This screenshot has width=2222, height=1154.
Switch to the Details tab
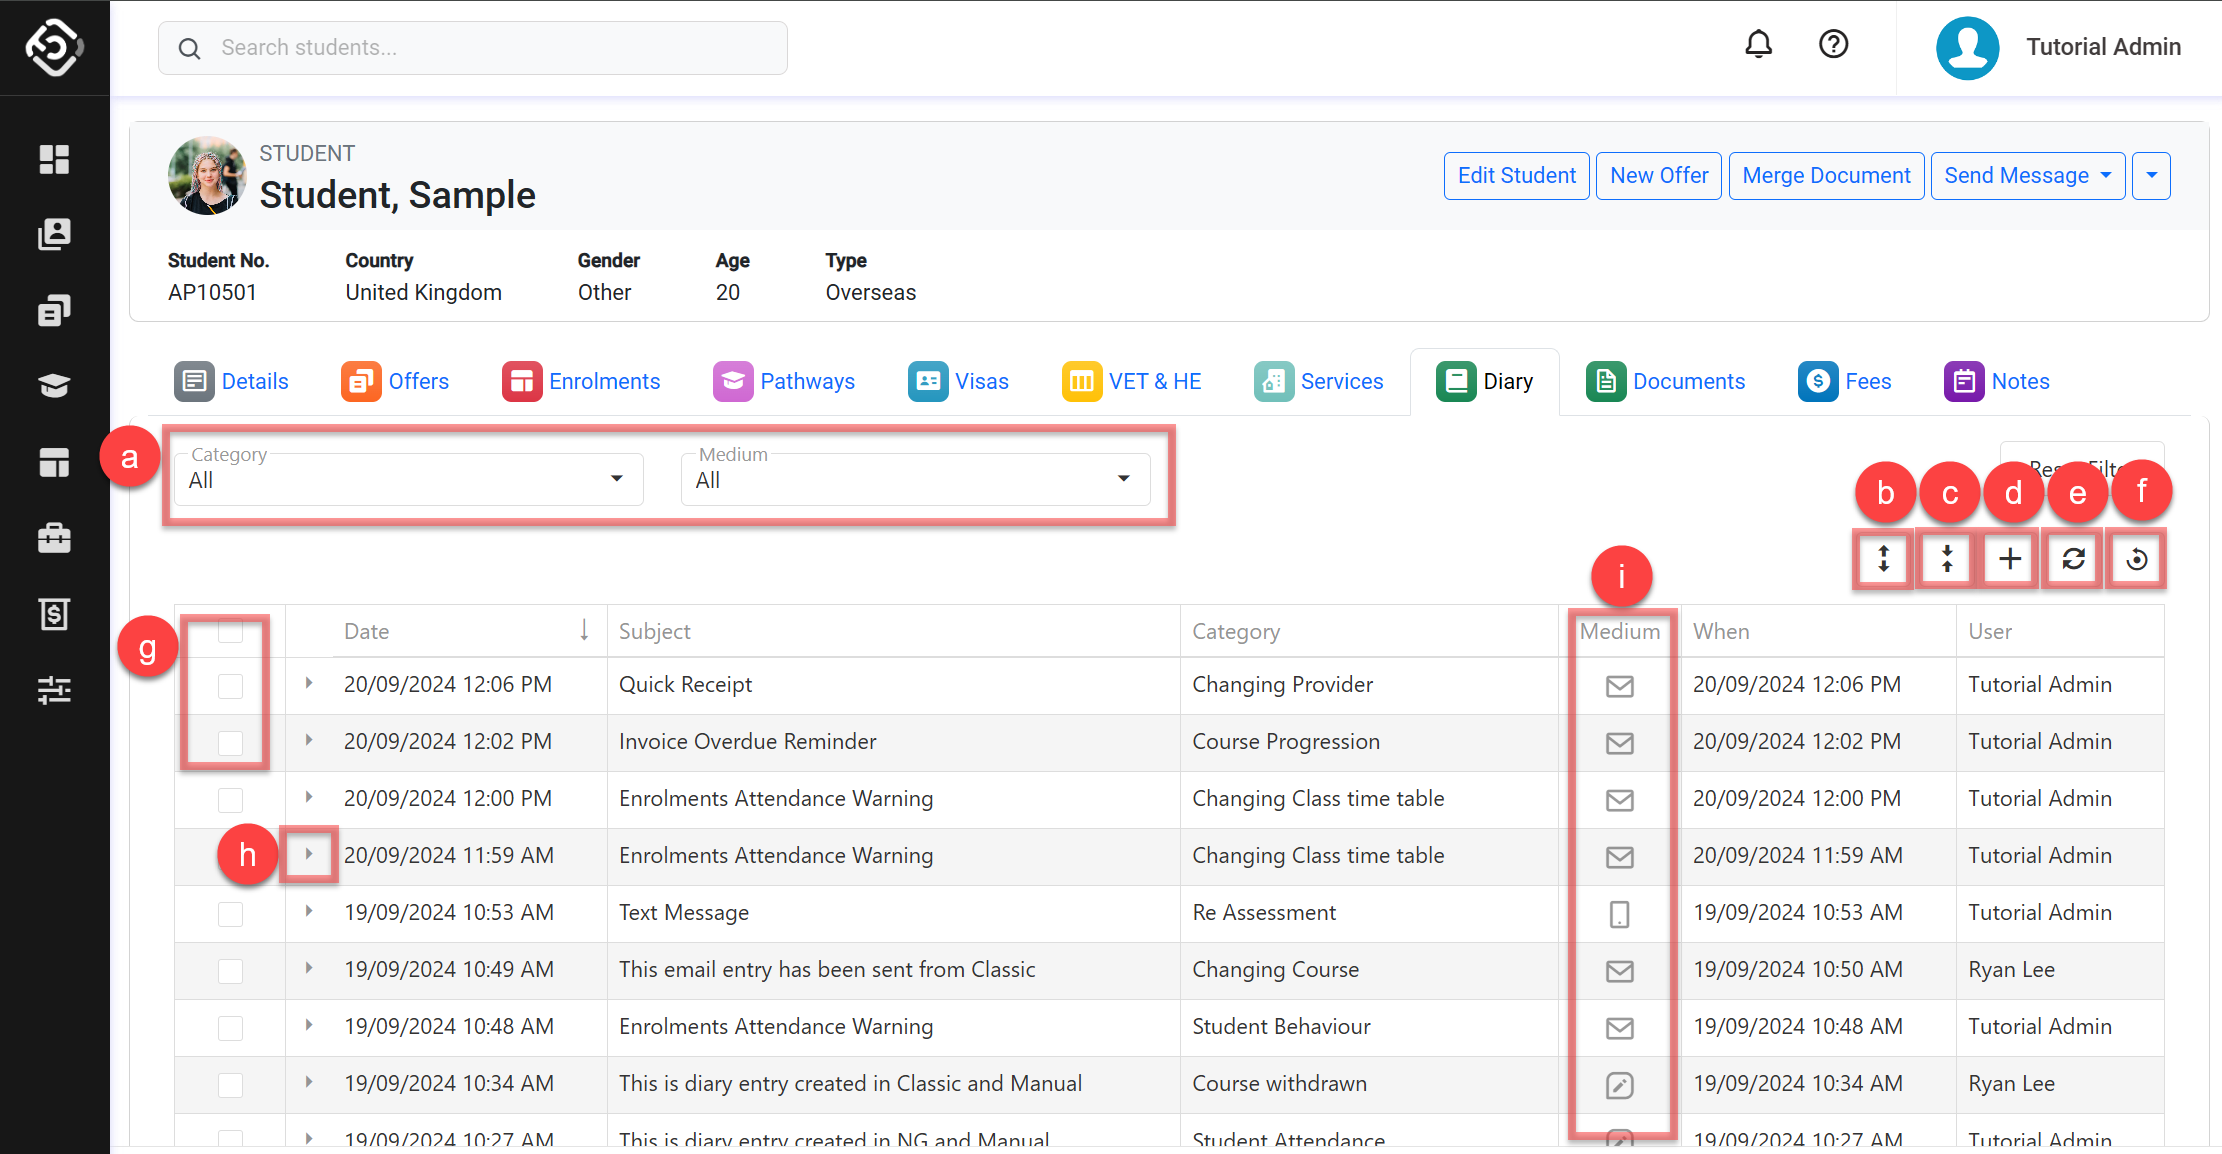[x=231, y=381]
